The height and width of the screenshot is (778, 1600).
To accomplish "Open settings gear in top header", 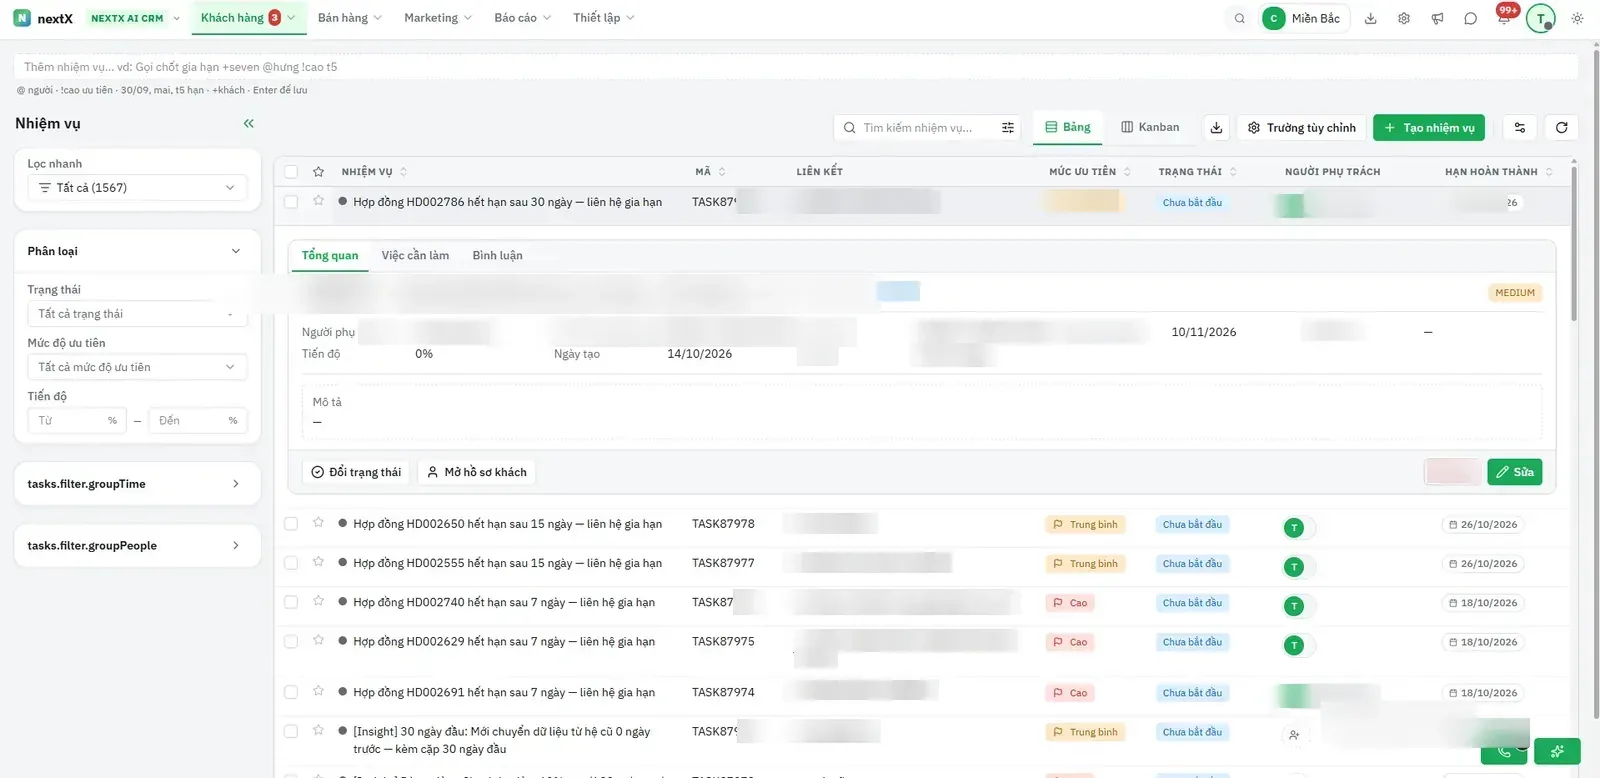I will pos(1404,18).
